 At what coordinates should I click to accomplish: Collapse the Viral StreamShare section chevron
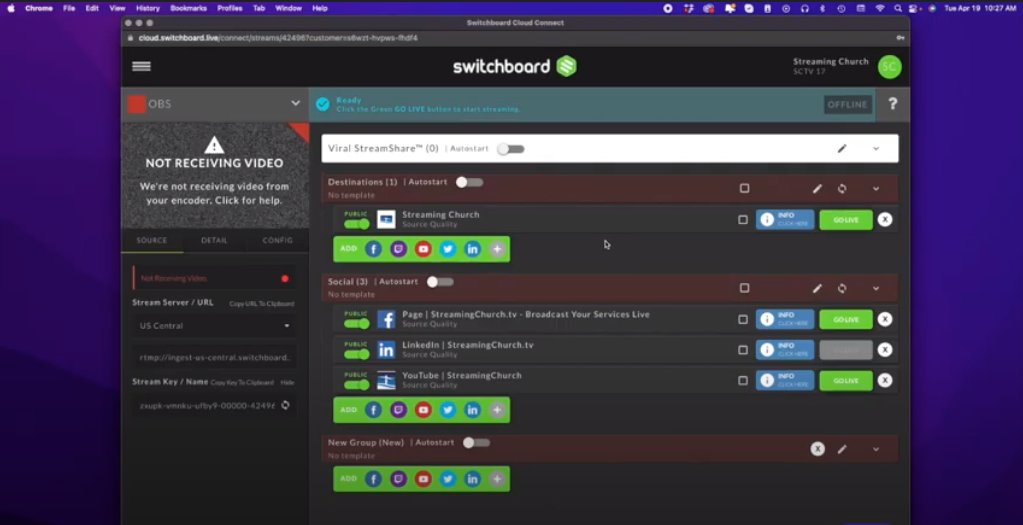tap(876, 149)
